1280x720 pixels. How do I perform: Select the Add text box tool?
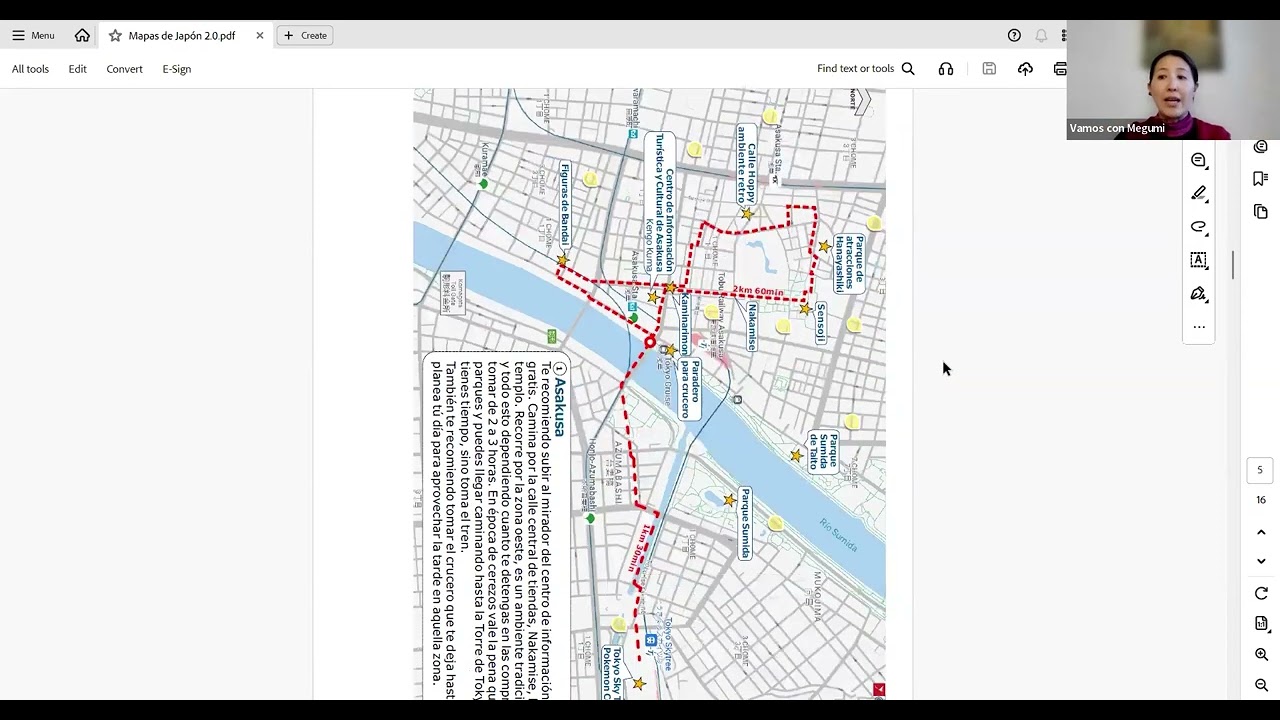[1199, 260]
